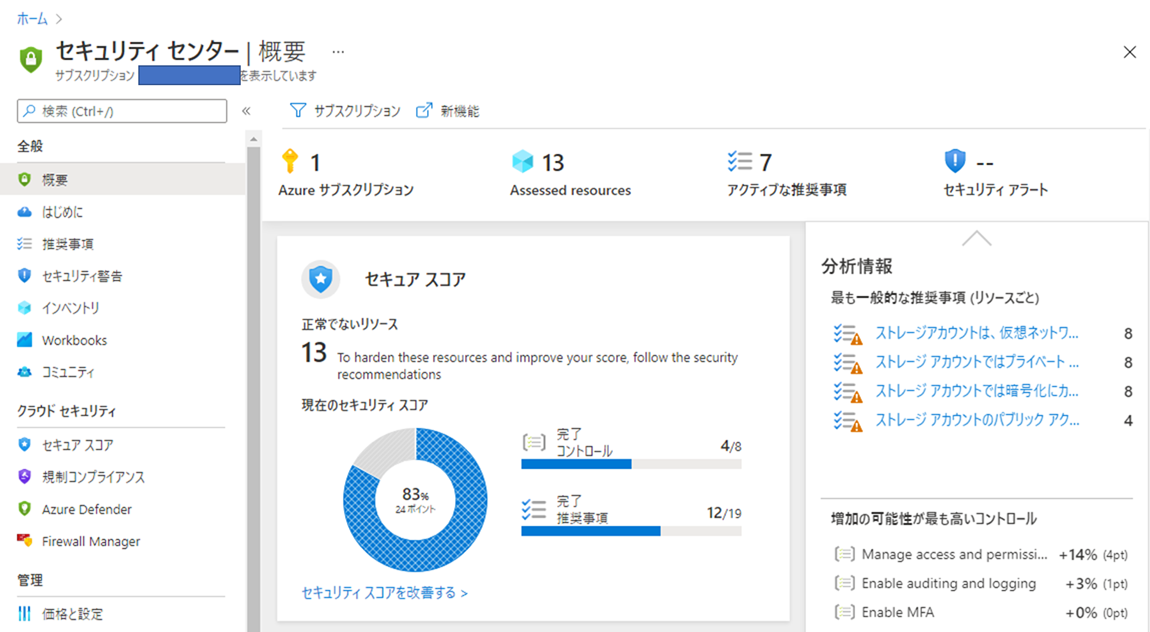Click the はじめに cloud icon
1150x632 pixels.
pyautogui.click(x=25, y=212)
